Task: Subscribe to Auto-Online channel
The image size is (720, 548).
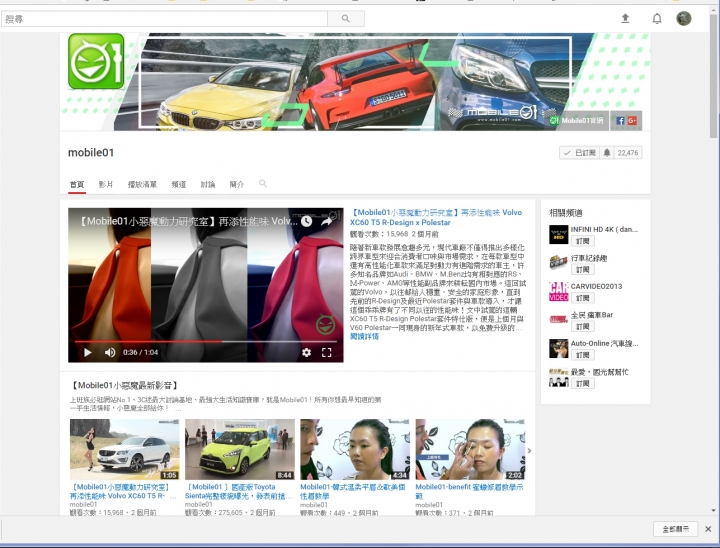Action: (583, 355)
